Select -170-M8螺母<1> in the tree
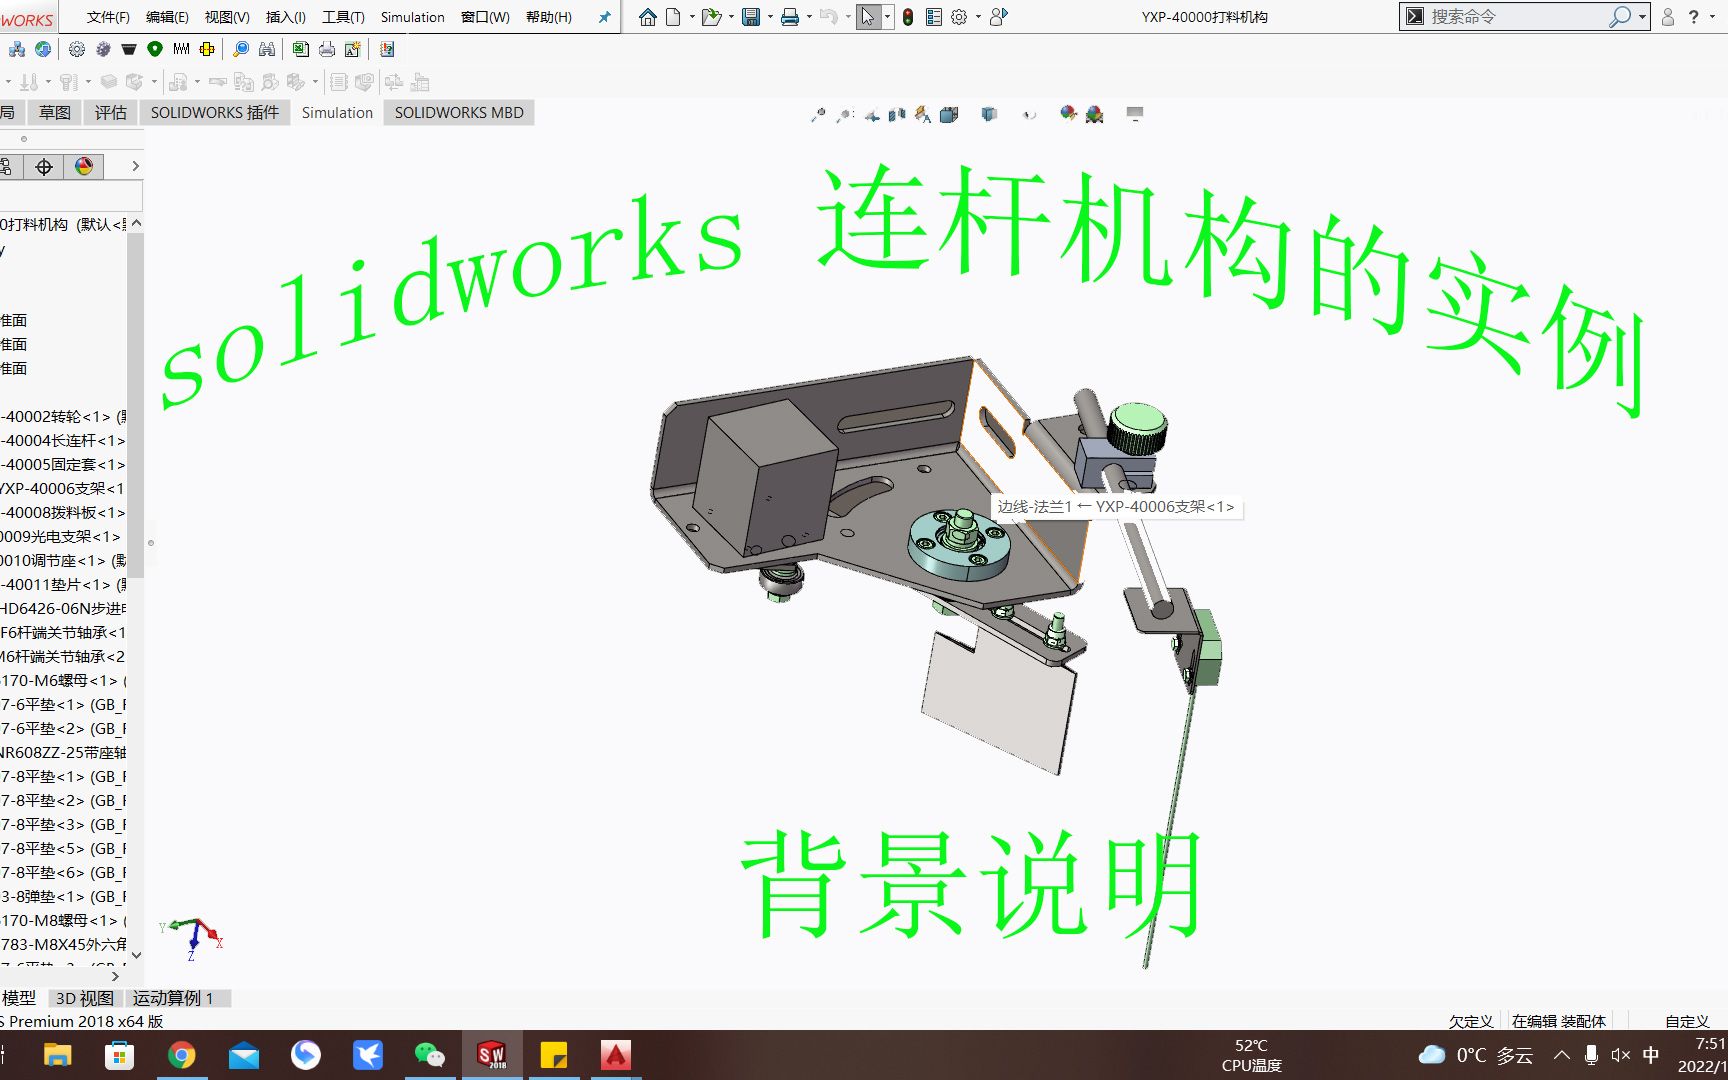Screen dimensions: 1728x1080 point(64,920)
